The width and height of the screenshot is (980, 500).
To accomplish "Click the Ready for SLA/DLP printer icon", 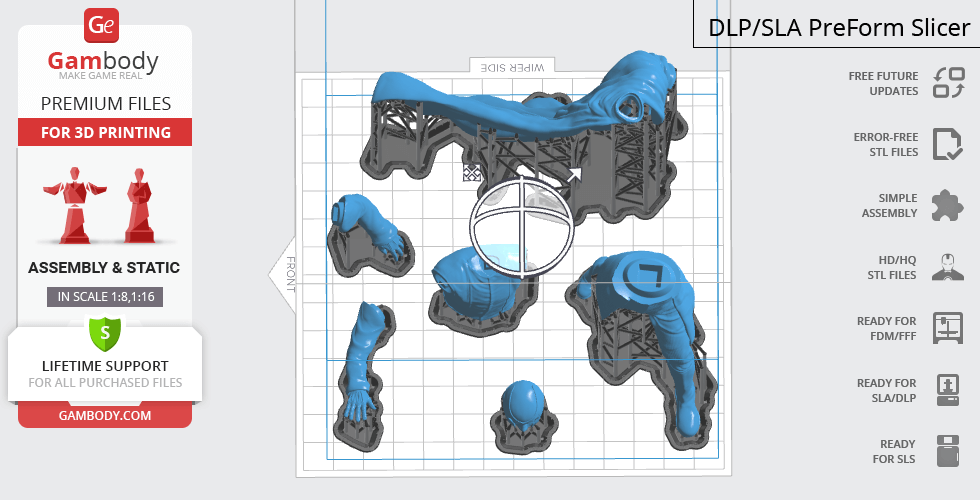I will 947,389.
